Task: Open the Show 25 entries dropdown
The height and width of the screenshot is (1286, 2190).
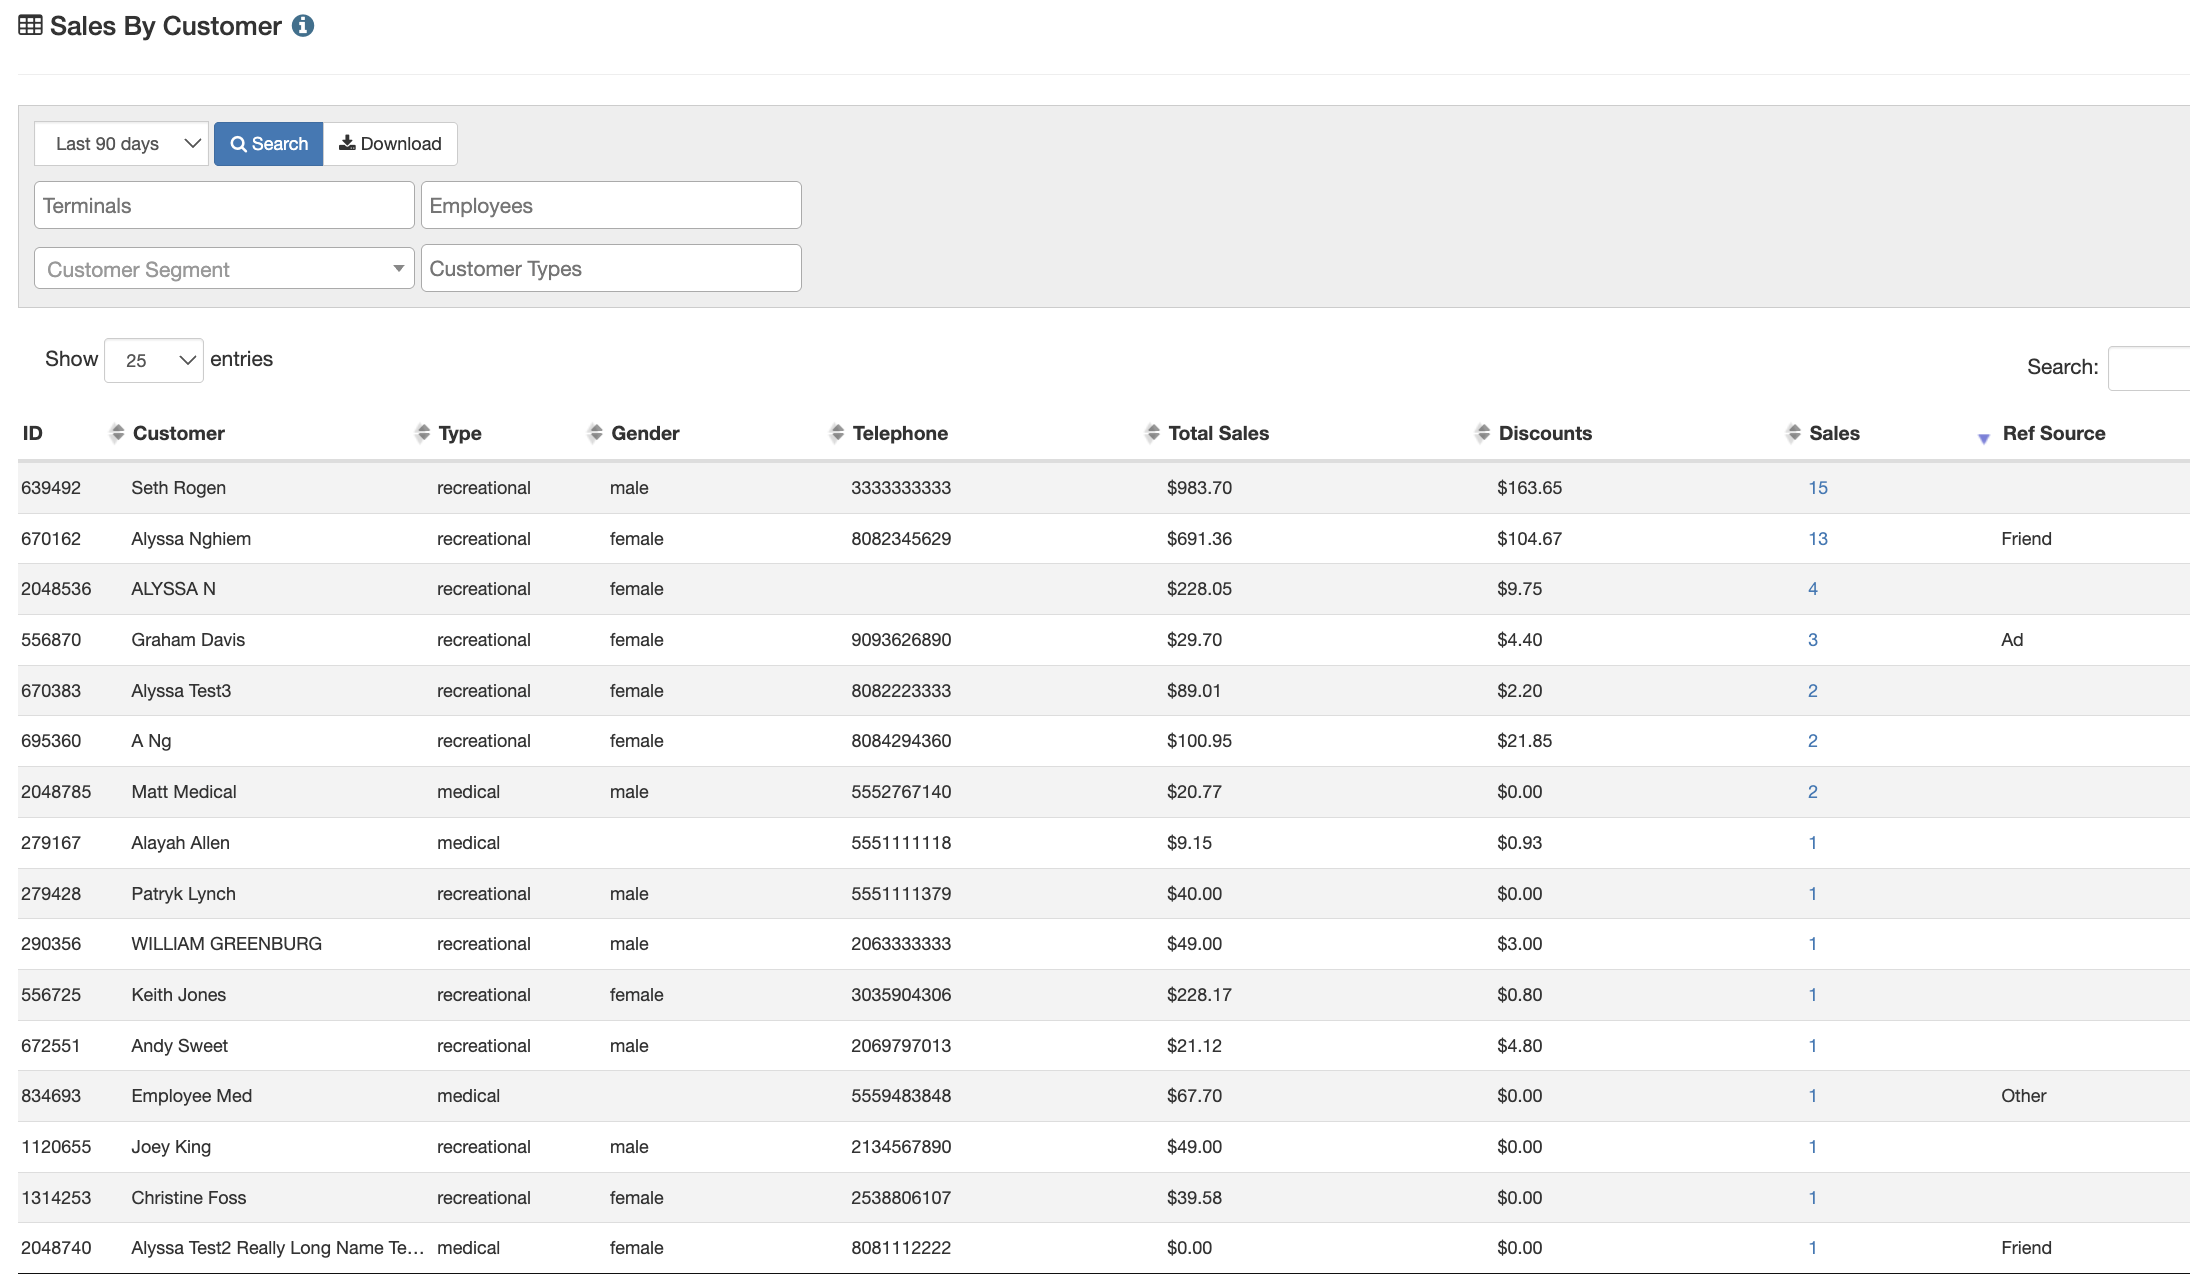Action: (154, 360)
